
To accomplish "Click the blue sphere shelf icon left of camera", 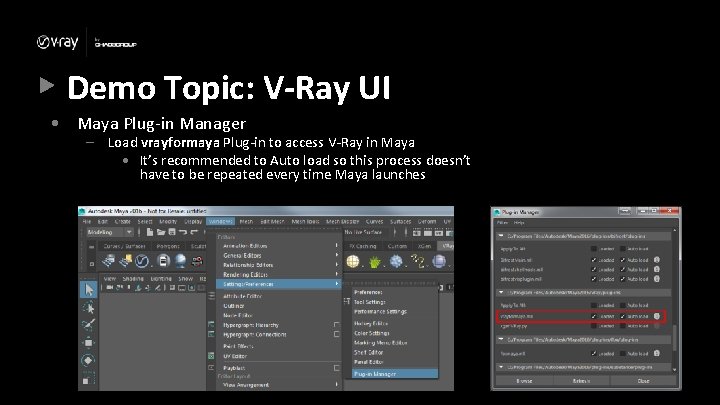I will coord(180,261).
